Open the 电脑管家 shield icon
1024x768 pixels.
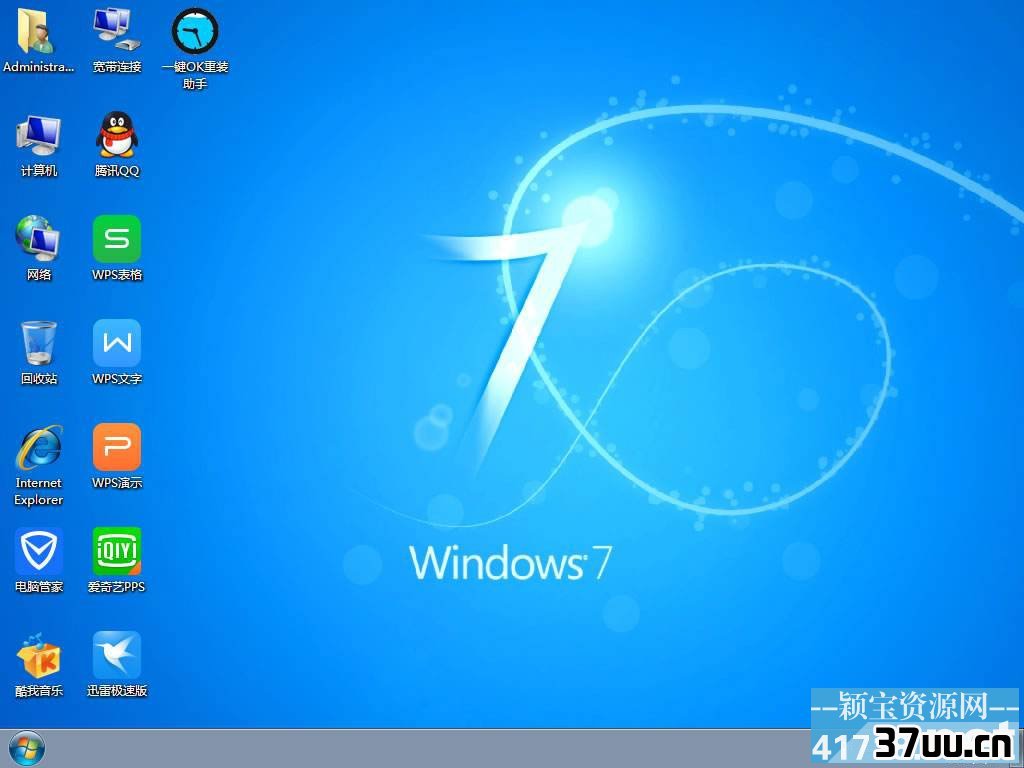(x=39, y=551)
